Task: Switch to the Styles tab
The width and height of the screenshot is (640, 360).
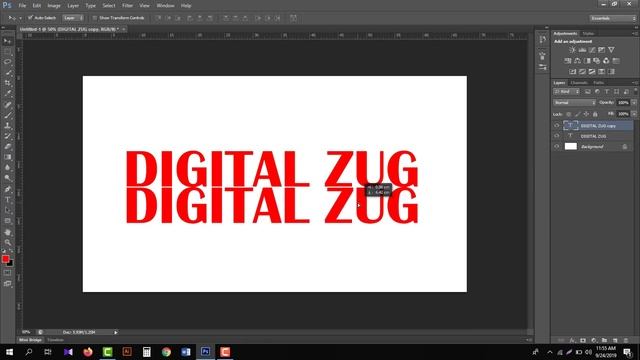Action: point(588,33)
